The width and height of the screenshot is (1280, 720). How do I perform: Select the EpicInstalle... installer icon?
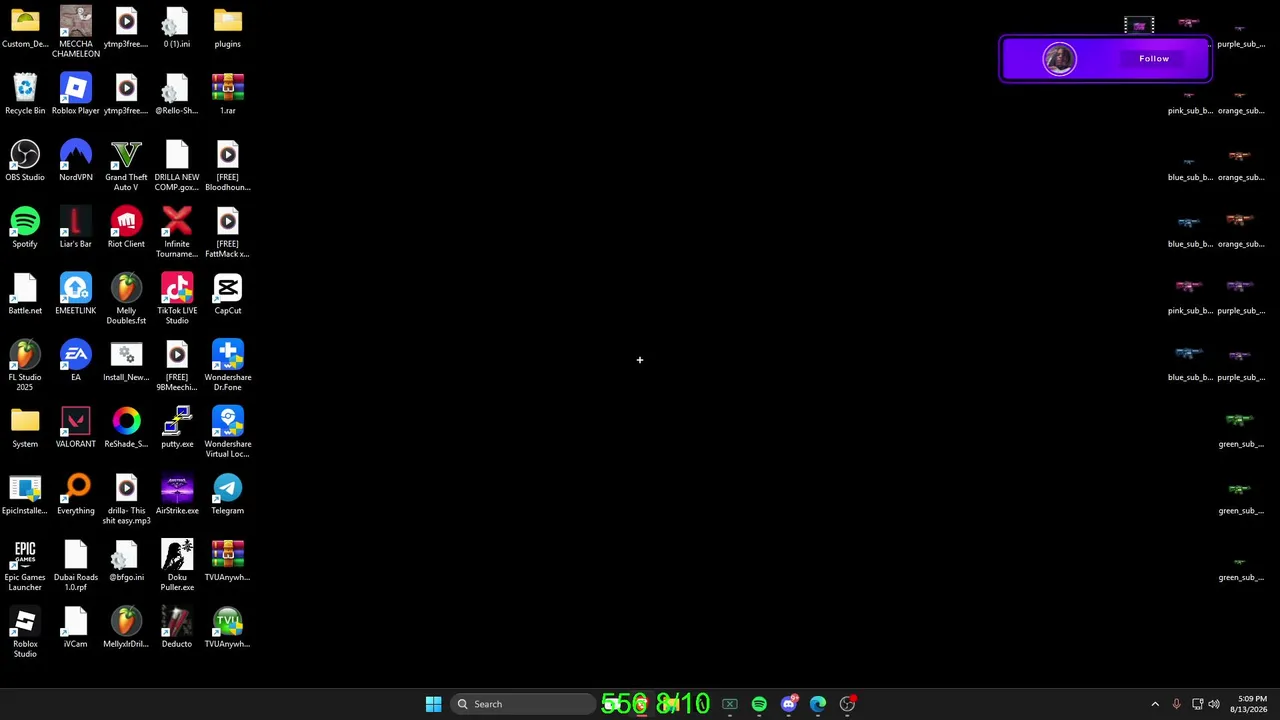(x=25, y=495)
